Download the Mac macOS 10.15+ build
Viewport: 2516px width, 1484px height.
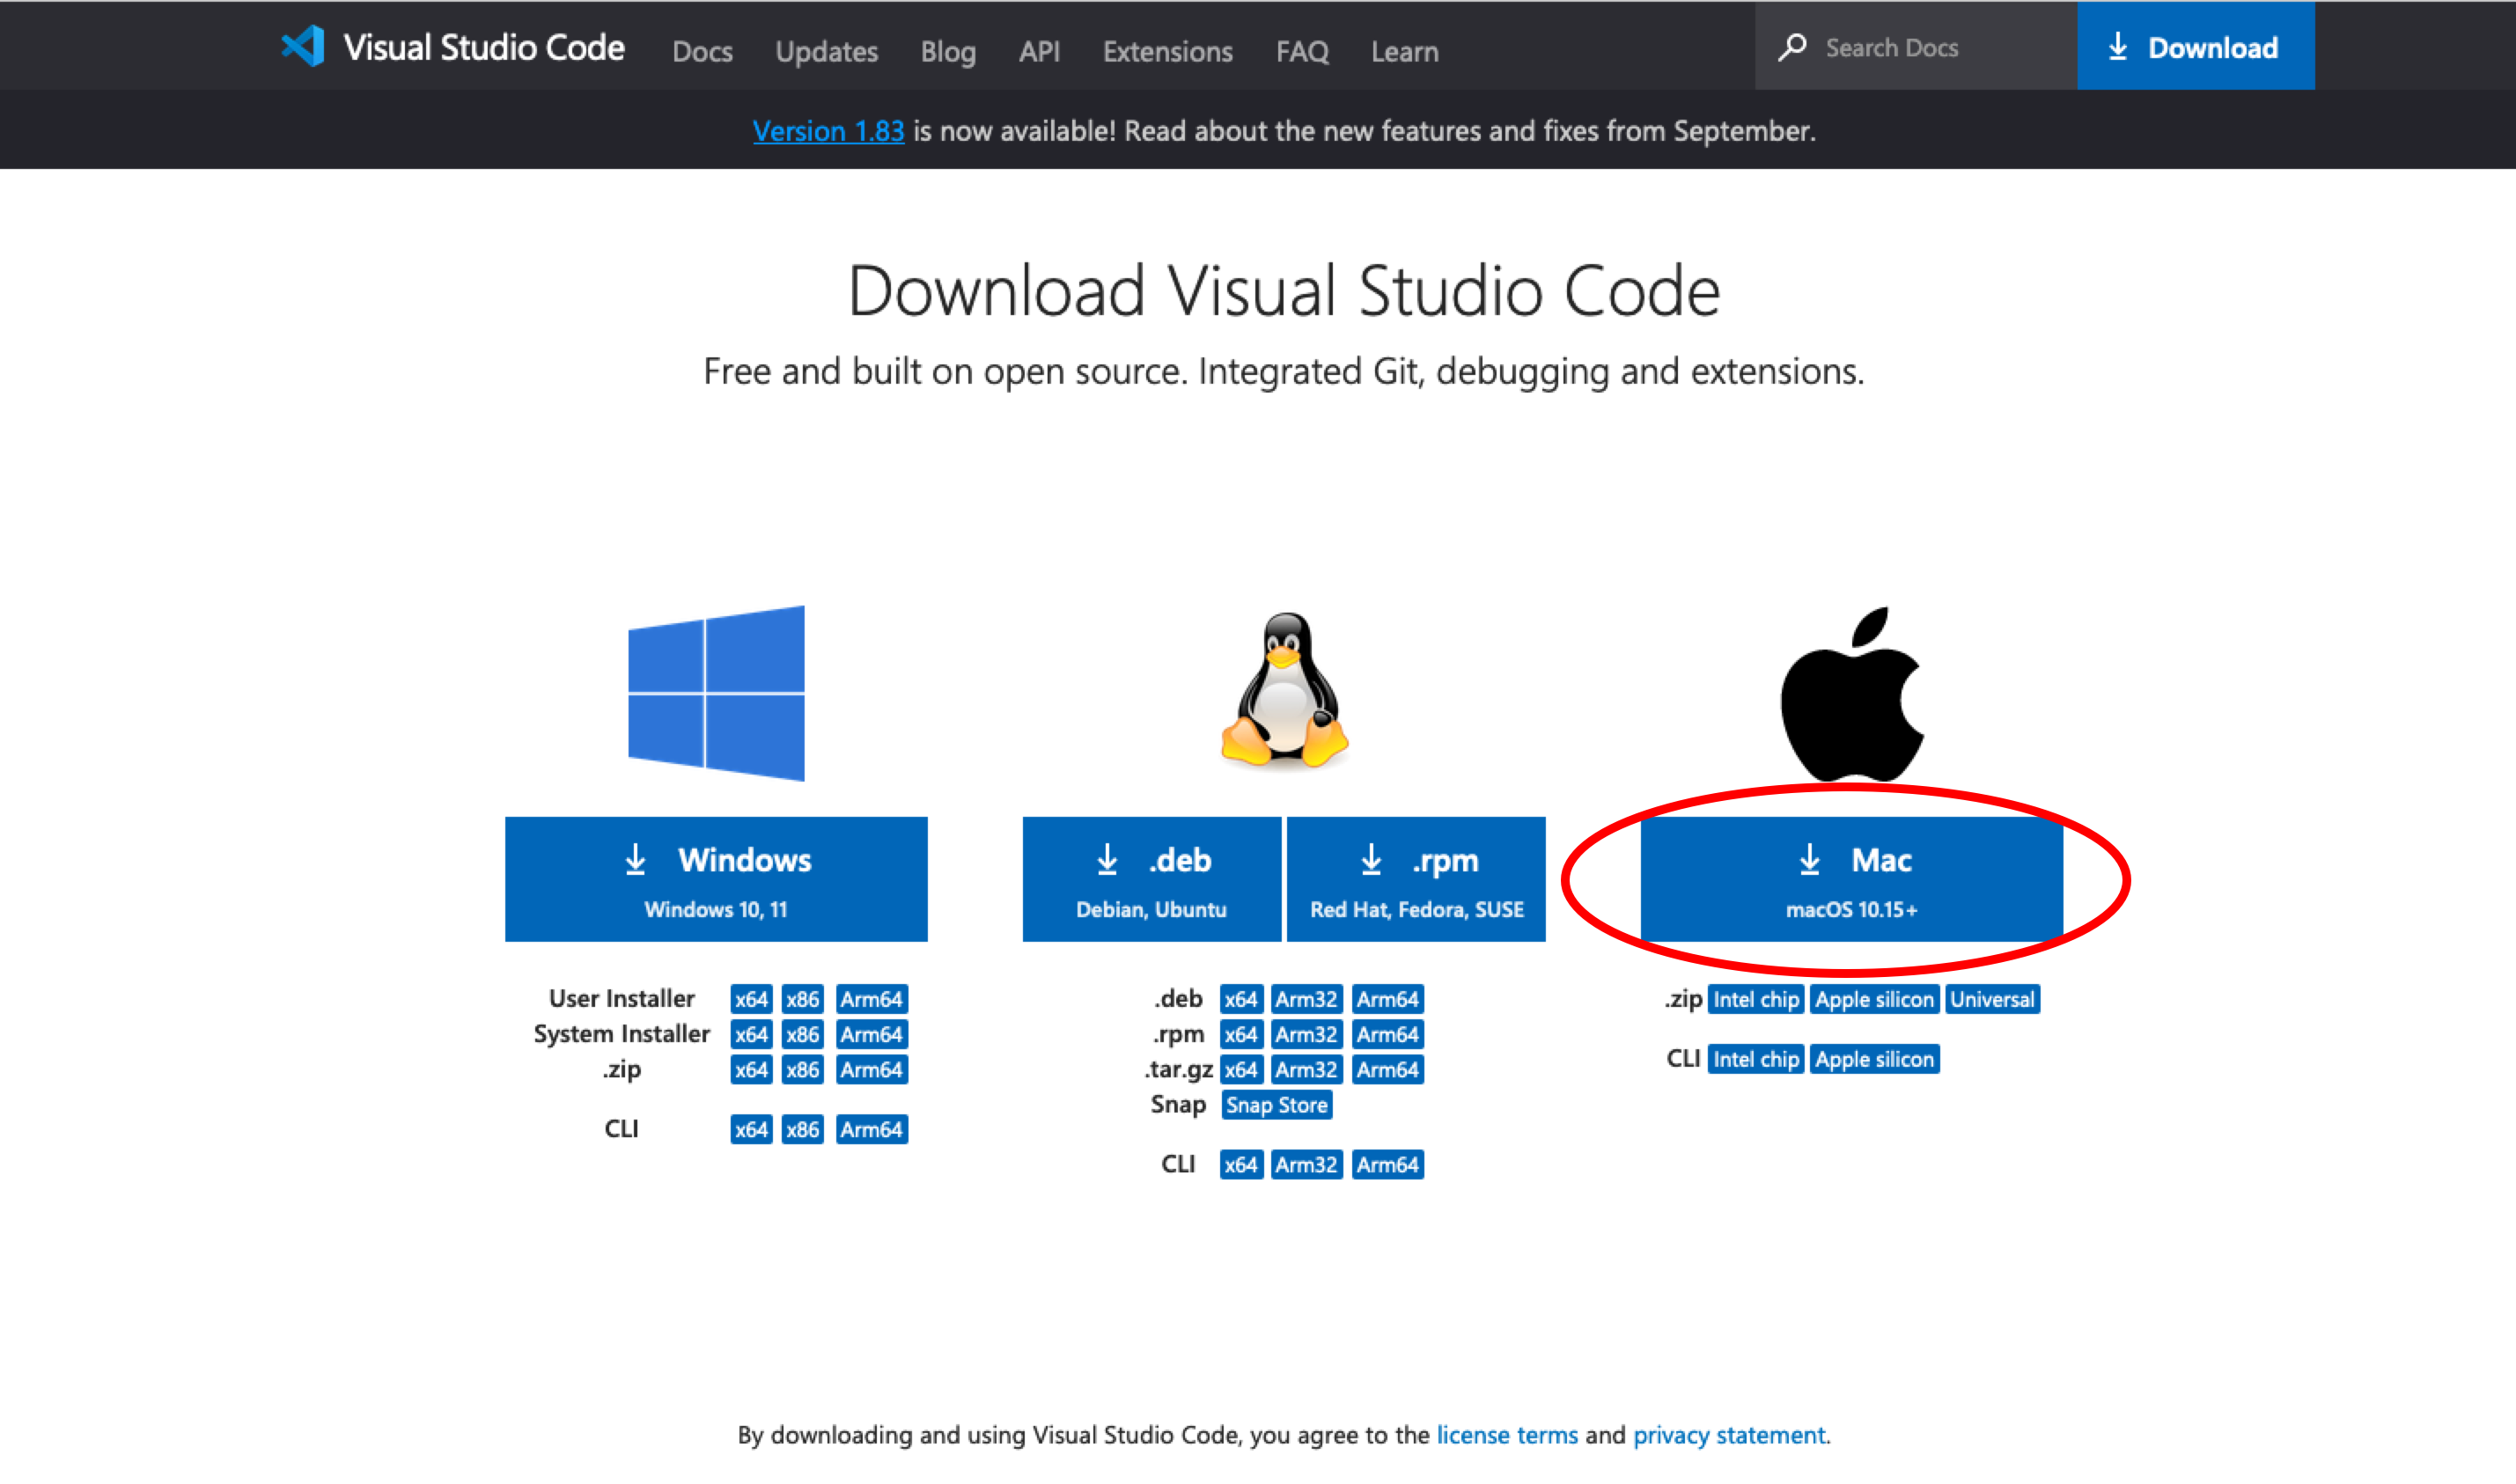[1851, 879]
